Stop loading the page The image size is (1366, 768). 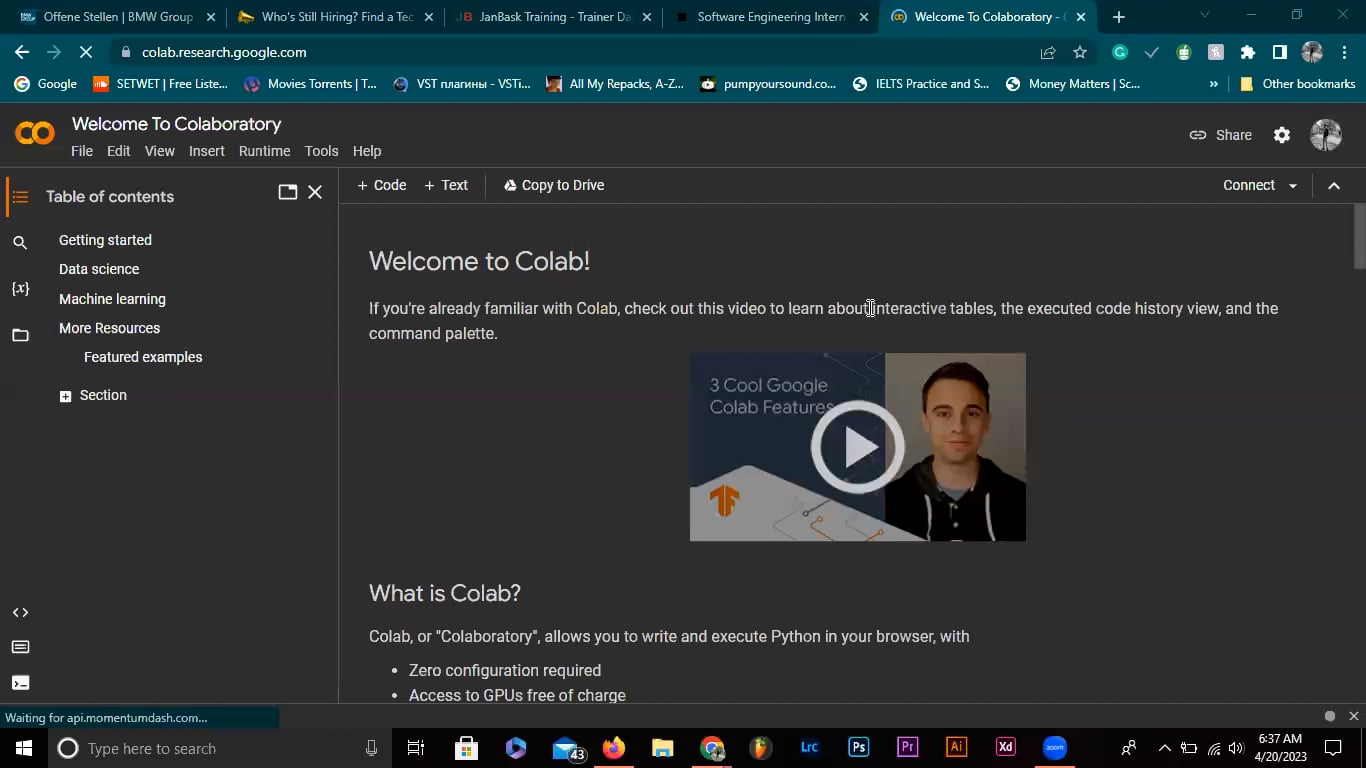(86, 52)
